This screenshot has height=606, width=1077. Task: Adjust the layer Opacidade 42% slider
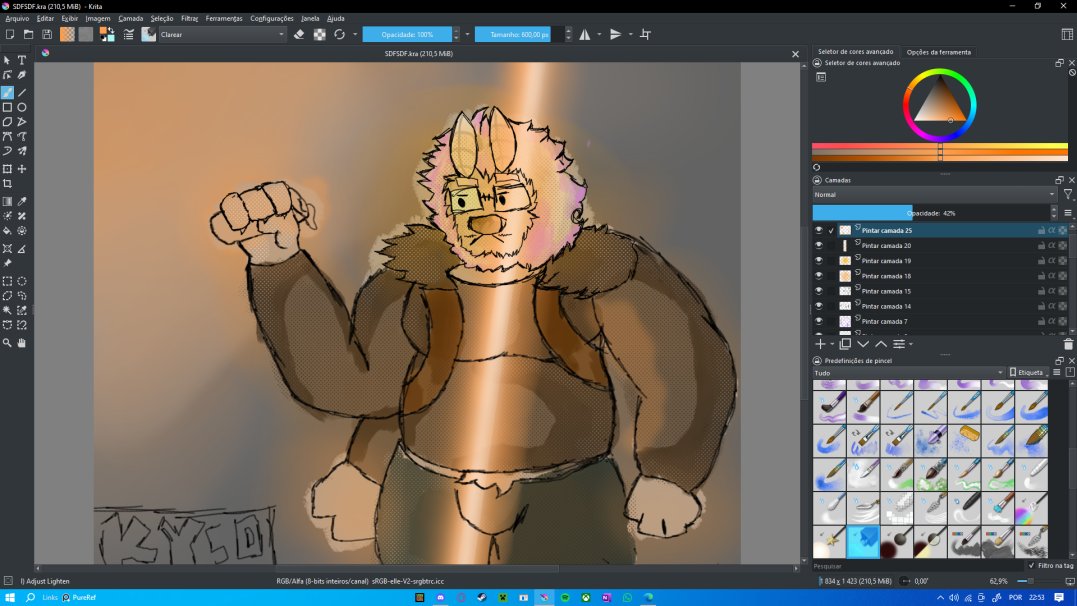coord(931,213)
